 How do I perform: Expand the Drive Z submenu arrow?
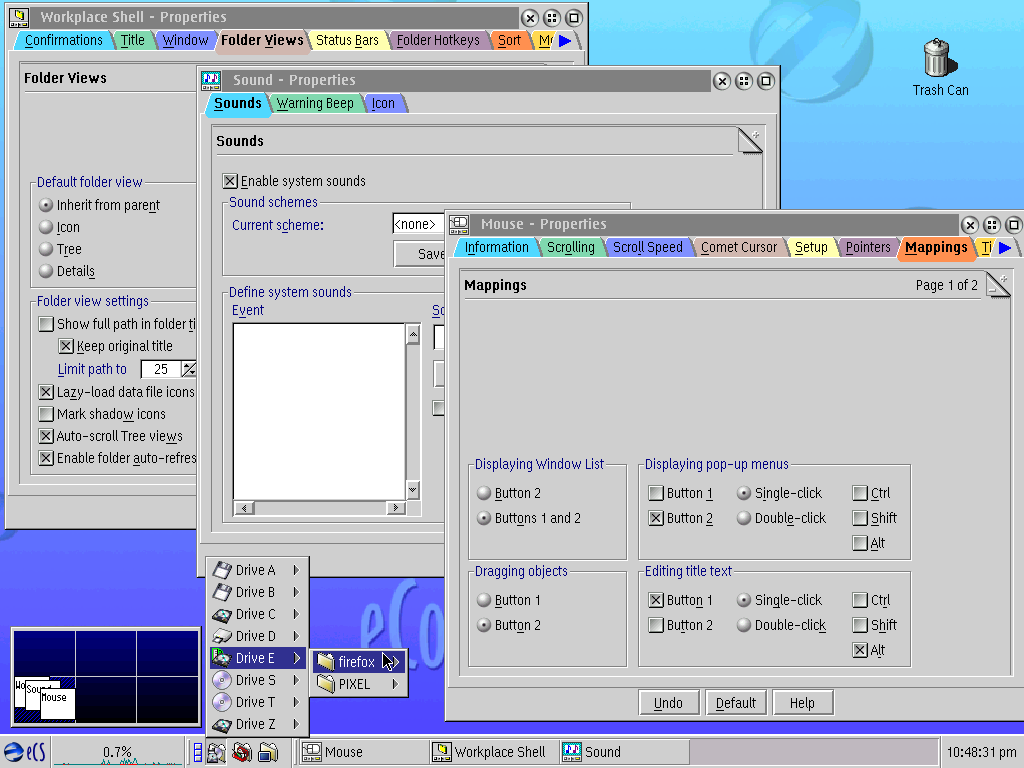click(296, 724)
